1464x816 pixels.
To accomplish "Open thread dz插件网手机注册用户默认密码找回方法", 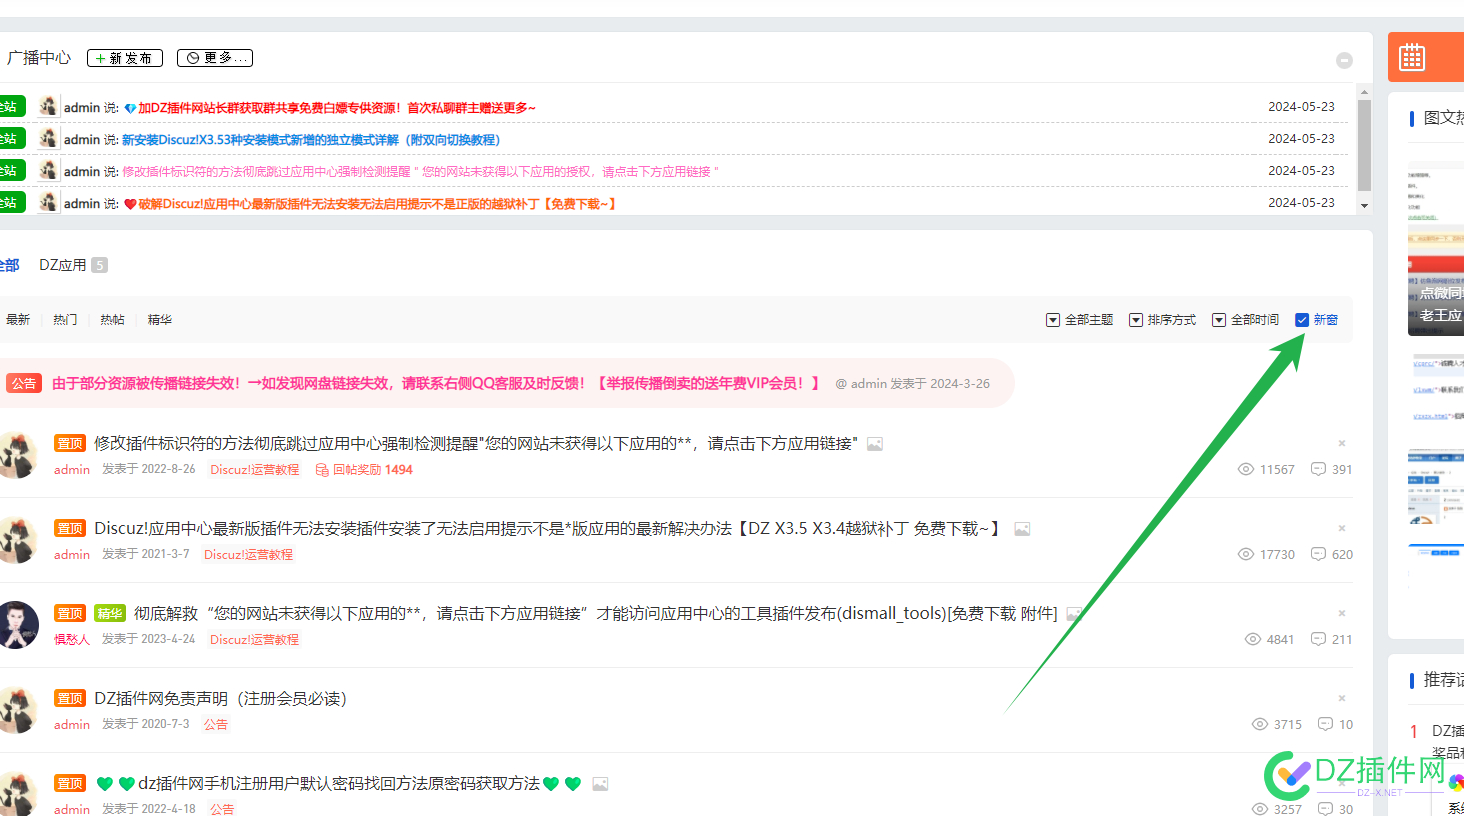I will tap(339, 783).
